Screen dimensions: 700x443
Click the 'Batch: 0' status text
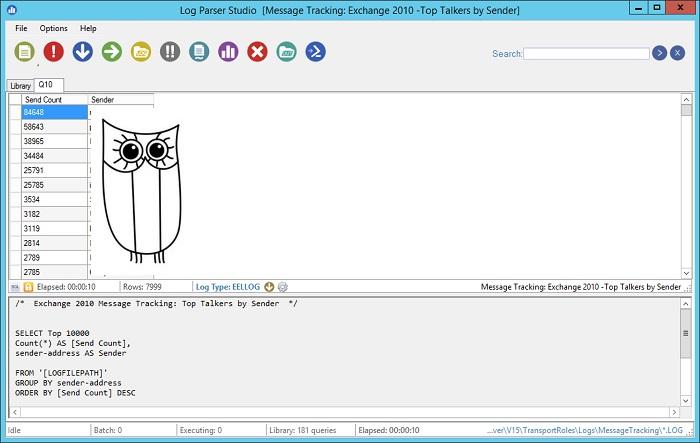(108, 430)
